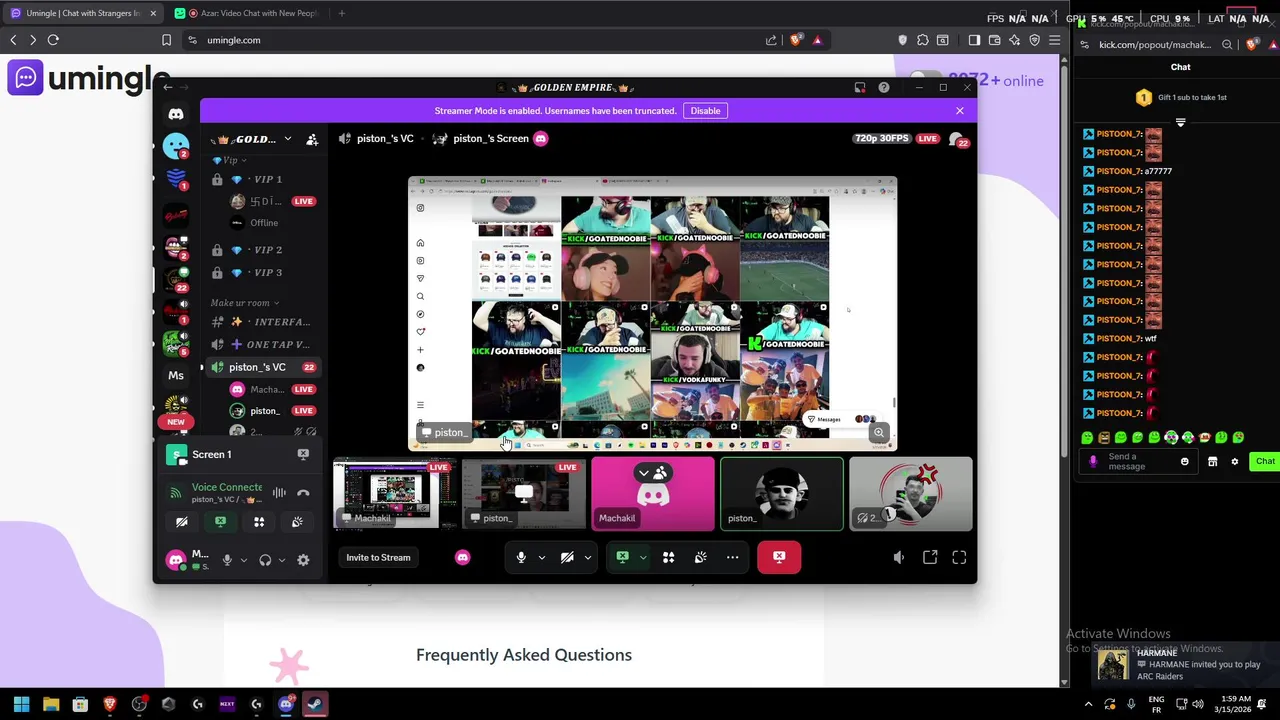Click Disable streamer mode button
This screenshot has width=1280, height=720.
[x=705, y=111]
